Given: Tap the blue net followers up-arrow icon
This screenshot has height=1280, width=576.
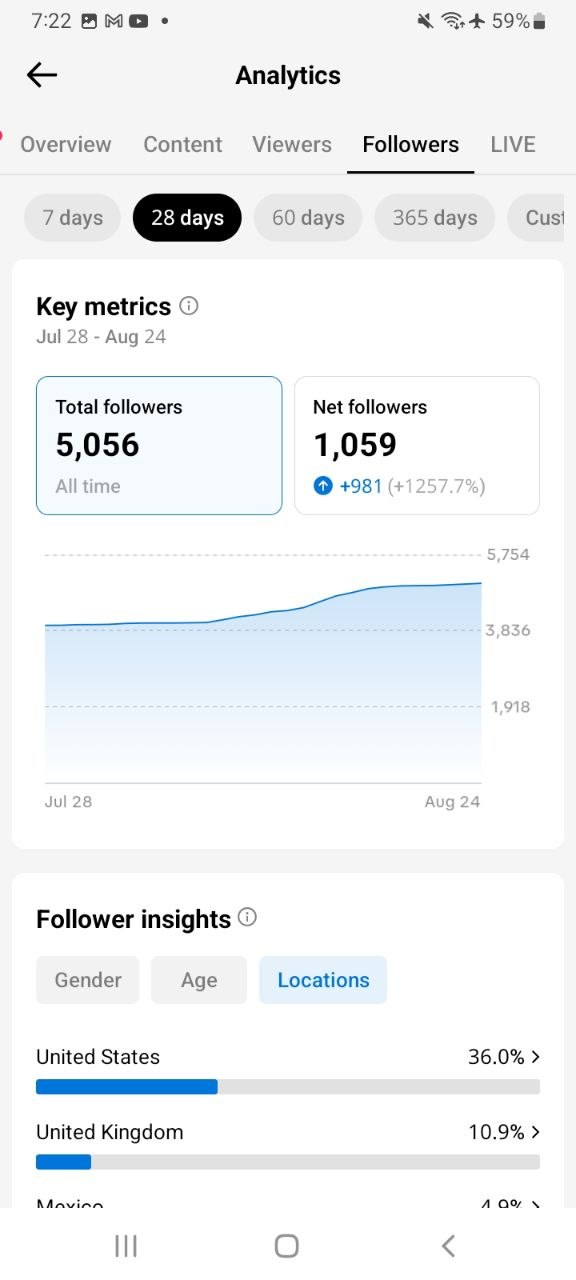Looking at the screenshot, I should [x=323, y=486].
